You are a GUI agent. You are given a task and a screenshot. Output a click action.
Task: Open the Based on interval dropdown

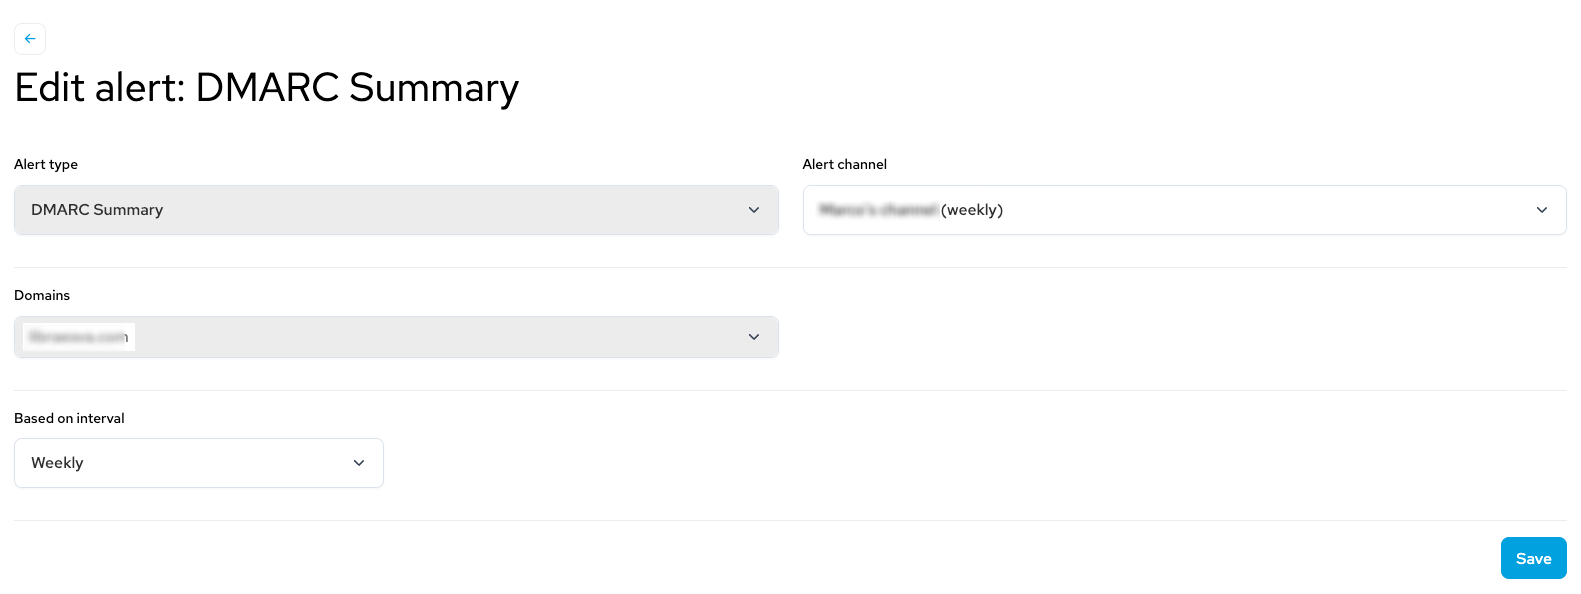click(199, 463)
